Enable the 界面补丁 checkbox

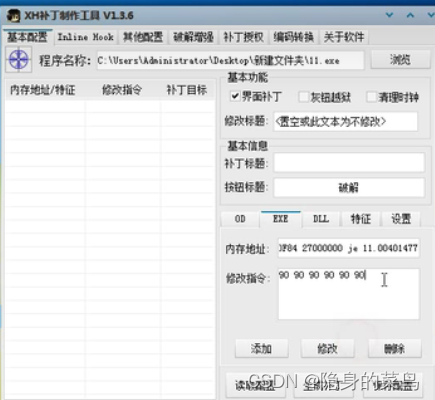click(235, 96)
